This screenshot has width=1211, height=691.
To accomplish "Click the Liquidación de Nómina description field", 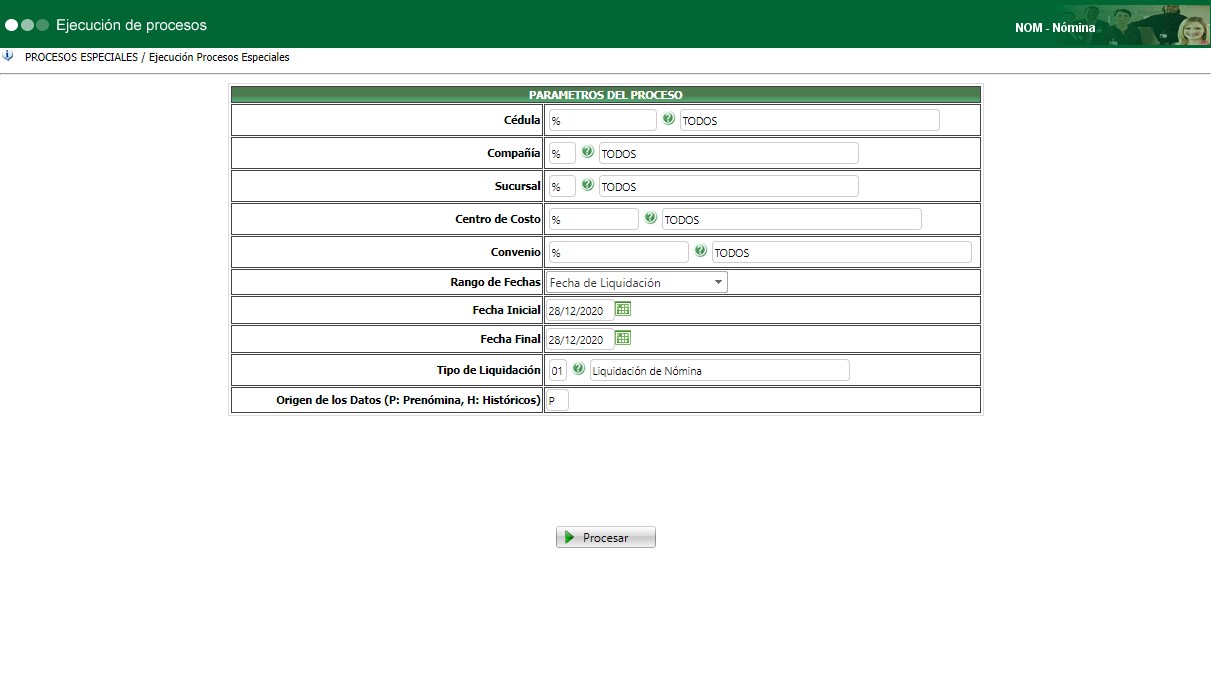I will 720,370.
